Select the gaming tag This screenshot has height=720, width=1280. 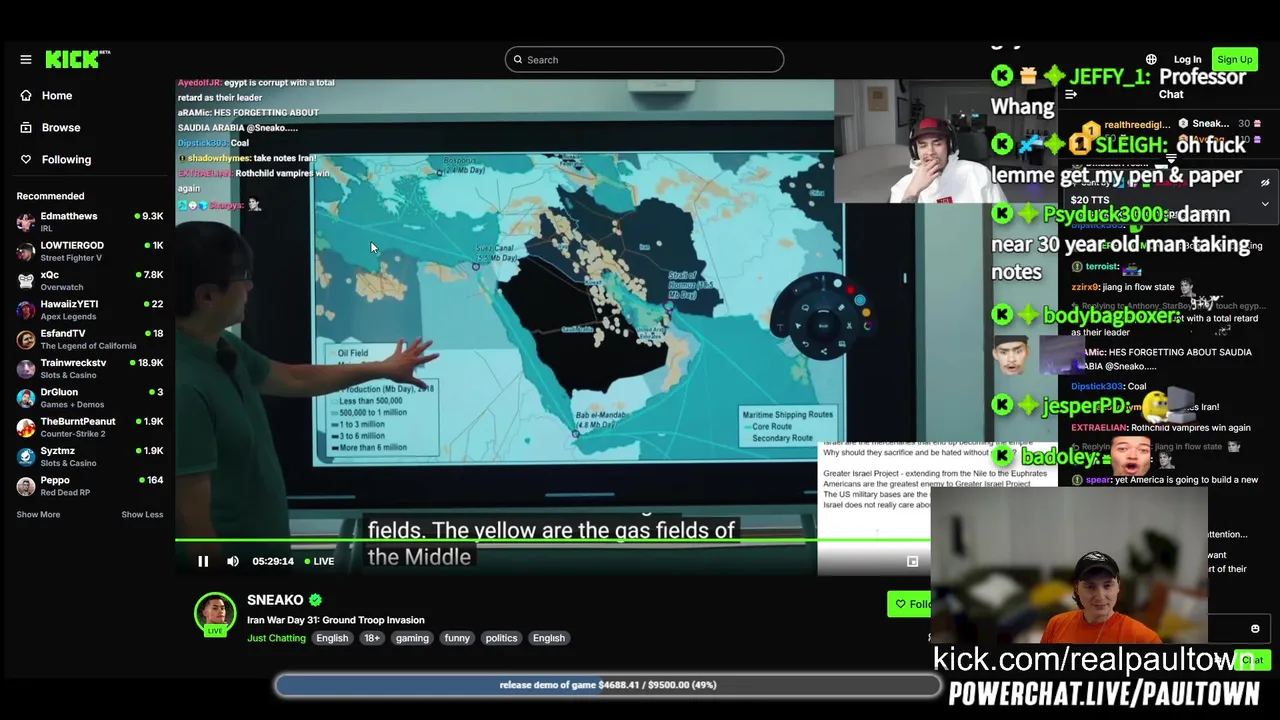[x=412, y=638]
